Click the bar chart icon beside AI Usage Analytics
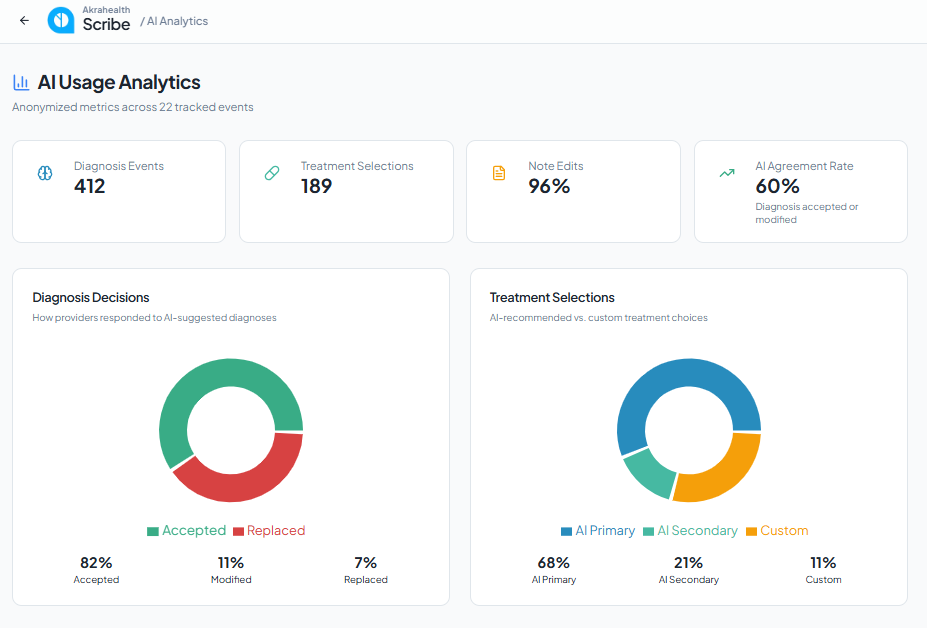 (21, 82)
